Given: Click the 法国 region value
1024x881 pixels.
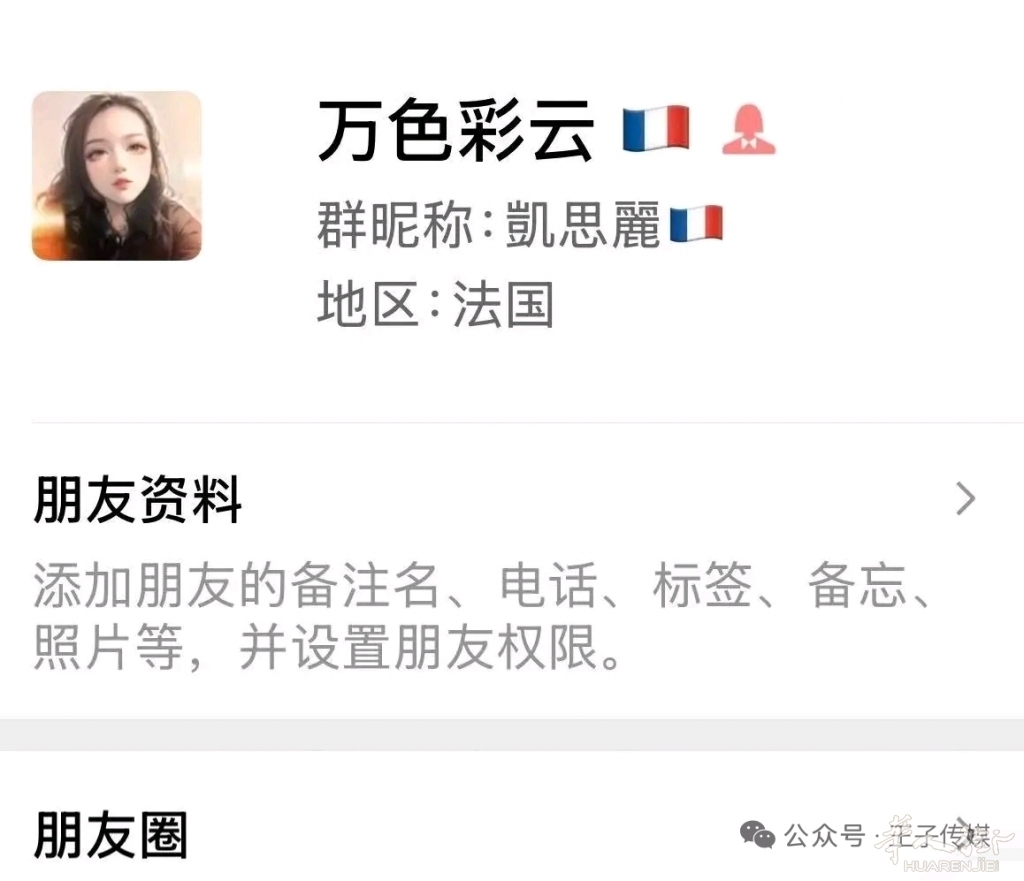Looking at the screenshot, I should (x=503, y=304).
